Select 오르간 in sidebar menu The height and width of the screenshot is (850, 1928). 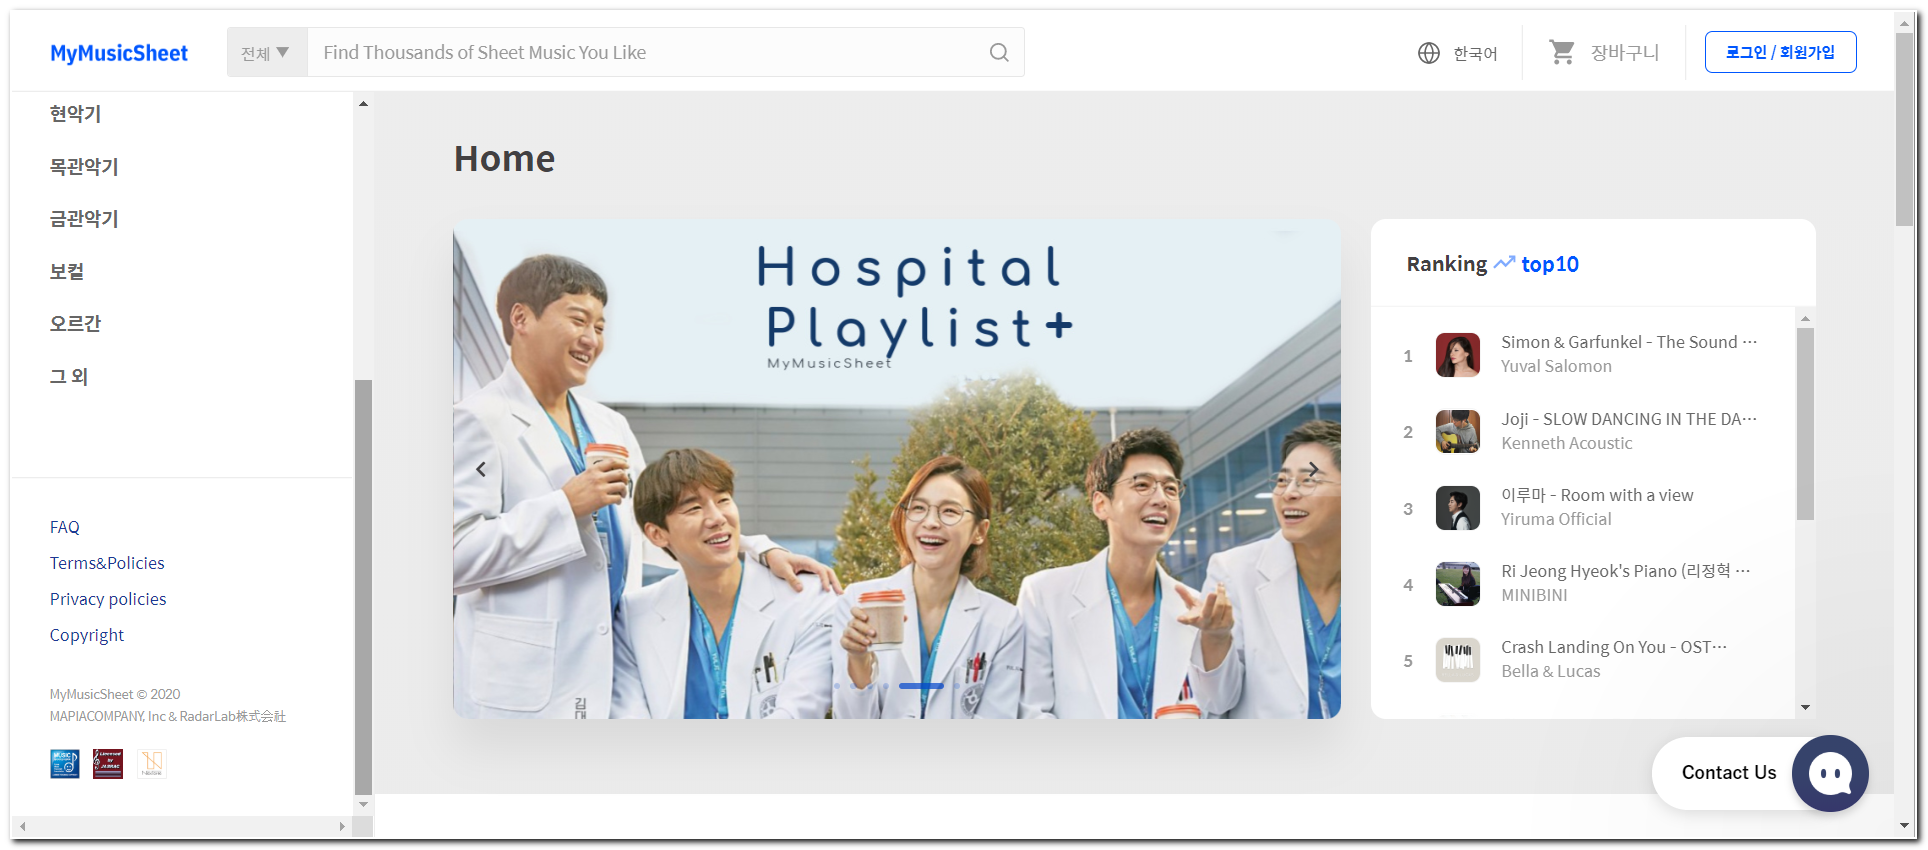coord(76,324)
